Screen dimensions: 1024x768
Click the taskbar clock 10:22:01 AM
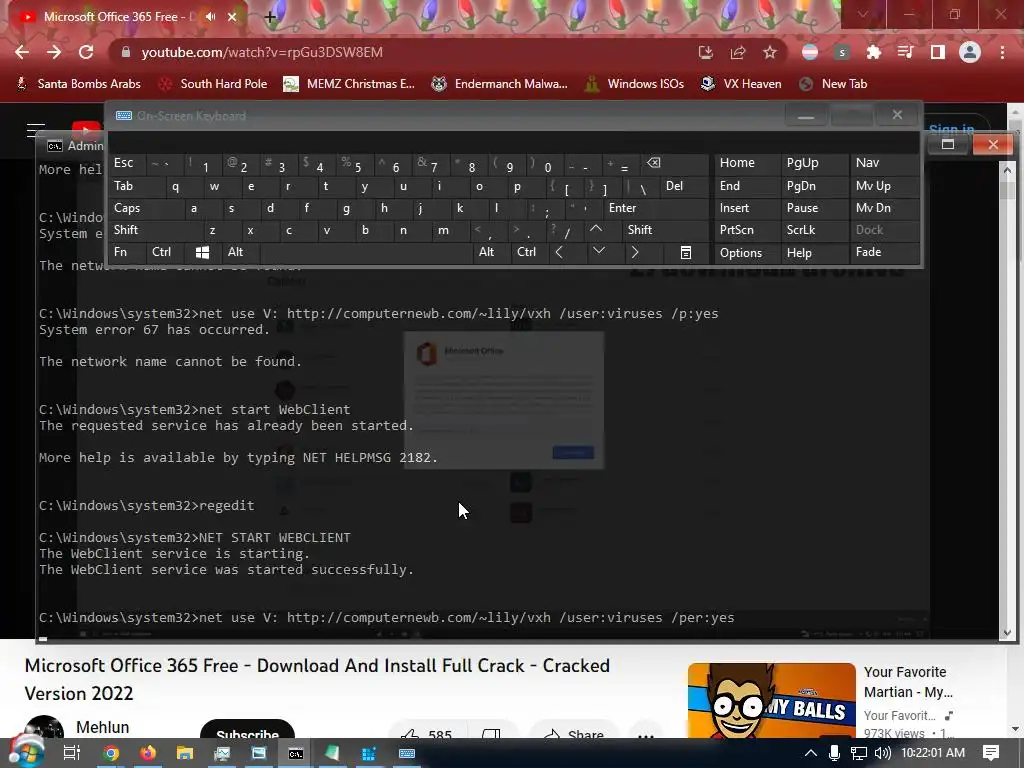[x=933, y=753]
